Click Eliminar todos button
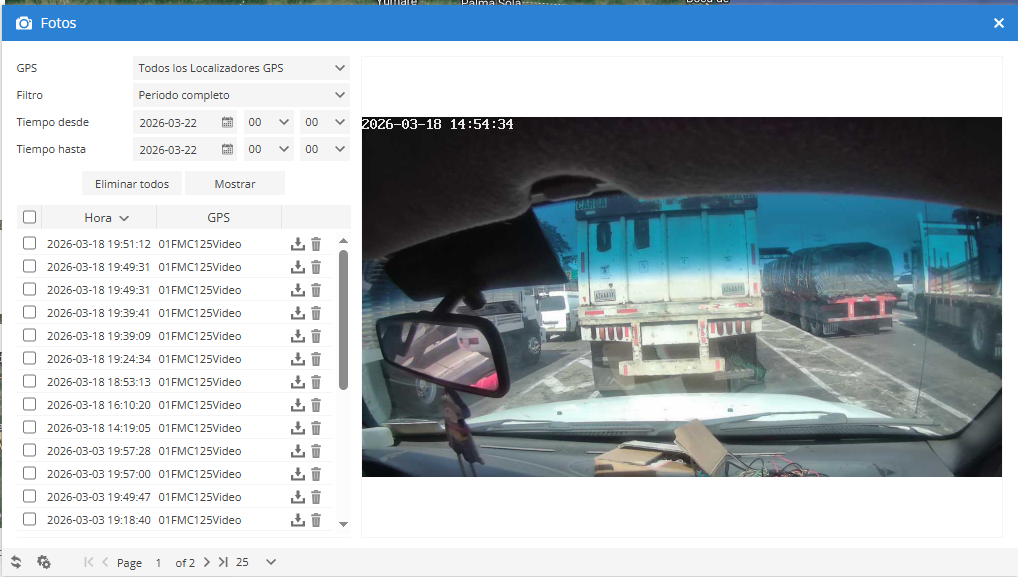Viewport: 1023px width, 577px height. [x=132, y=184]
